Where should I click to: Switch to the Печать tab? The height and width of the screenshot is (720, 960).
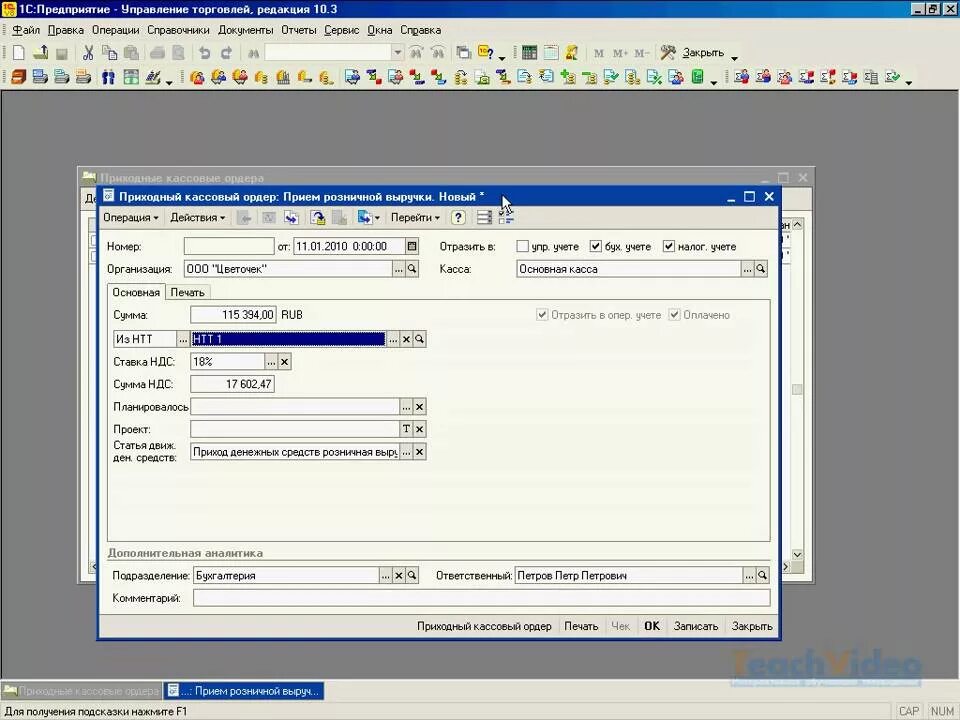coord(187,292)
